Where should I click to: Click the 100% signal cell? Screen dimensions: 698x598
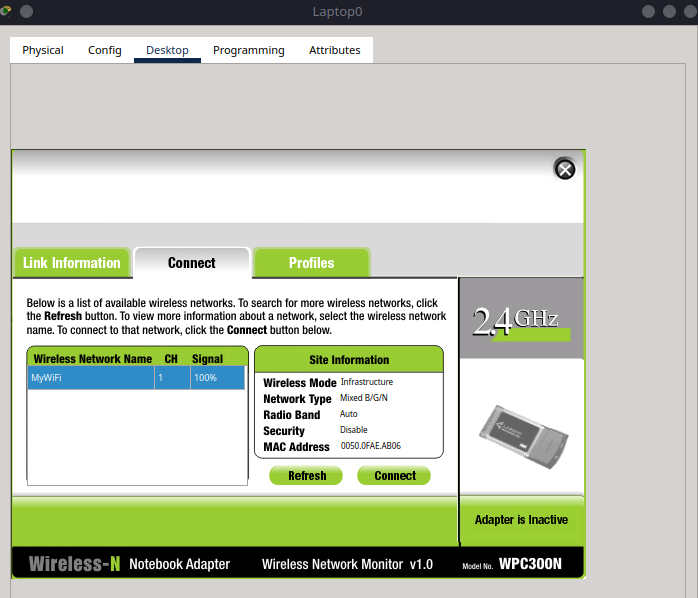[218, 378]
